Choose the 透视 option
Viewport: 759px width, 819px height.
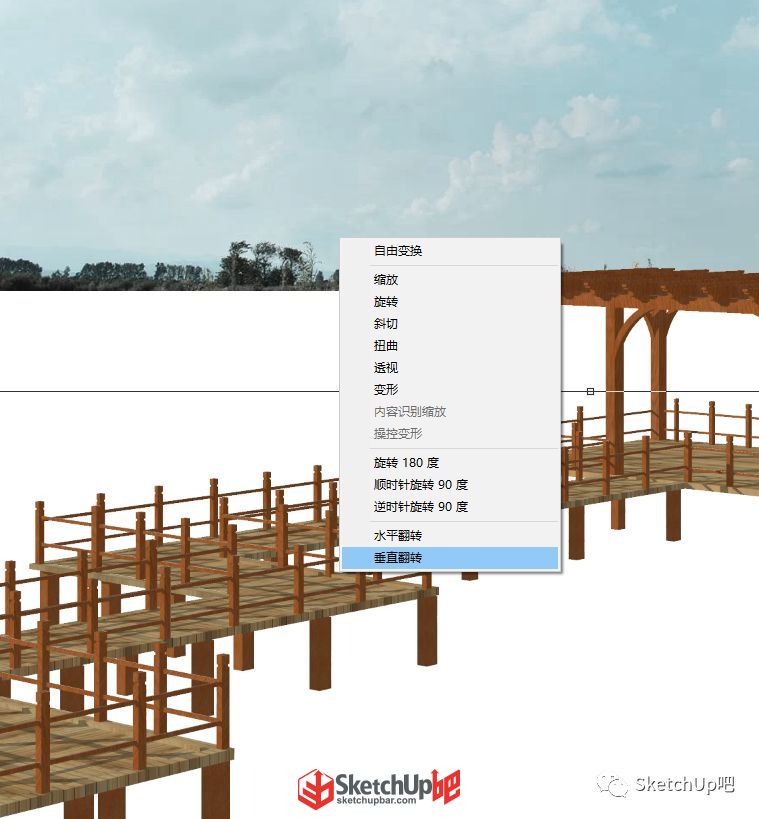(x=450, y=368)
